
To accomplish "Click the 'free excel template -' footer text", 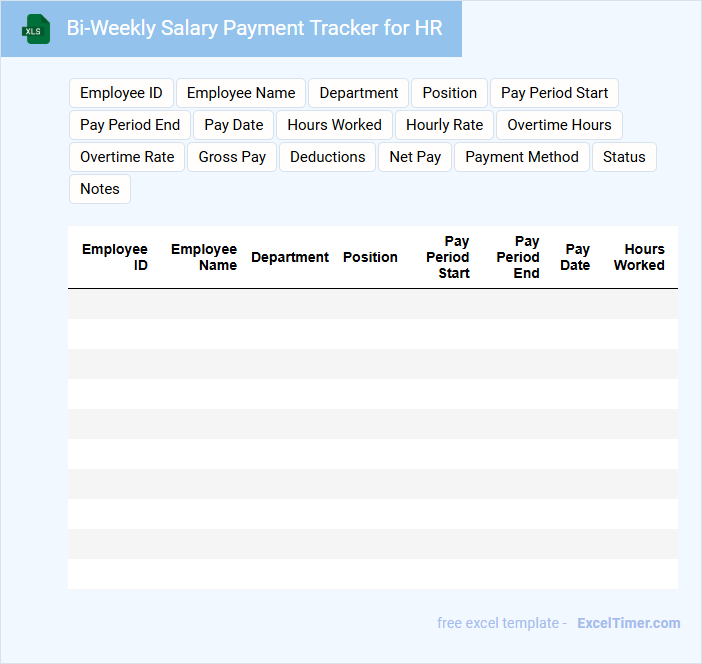I will click(x=502, y=623).
